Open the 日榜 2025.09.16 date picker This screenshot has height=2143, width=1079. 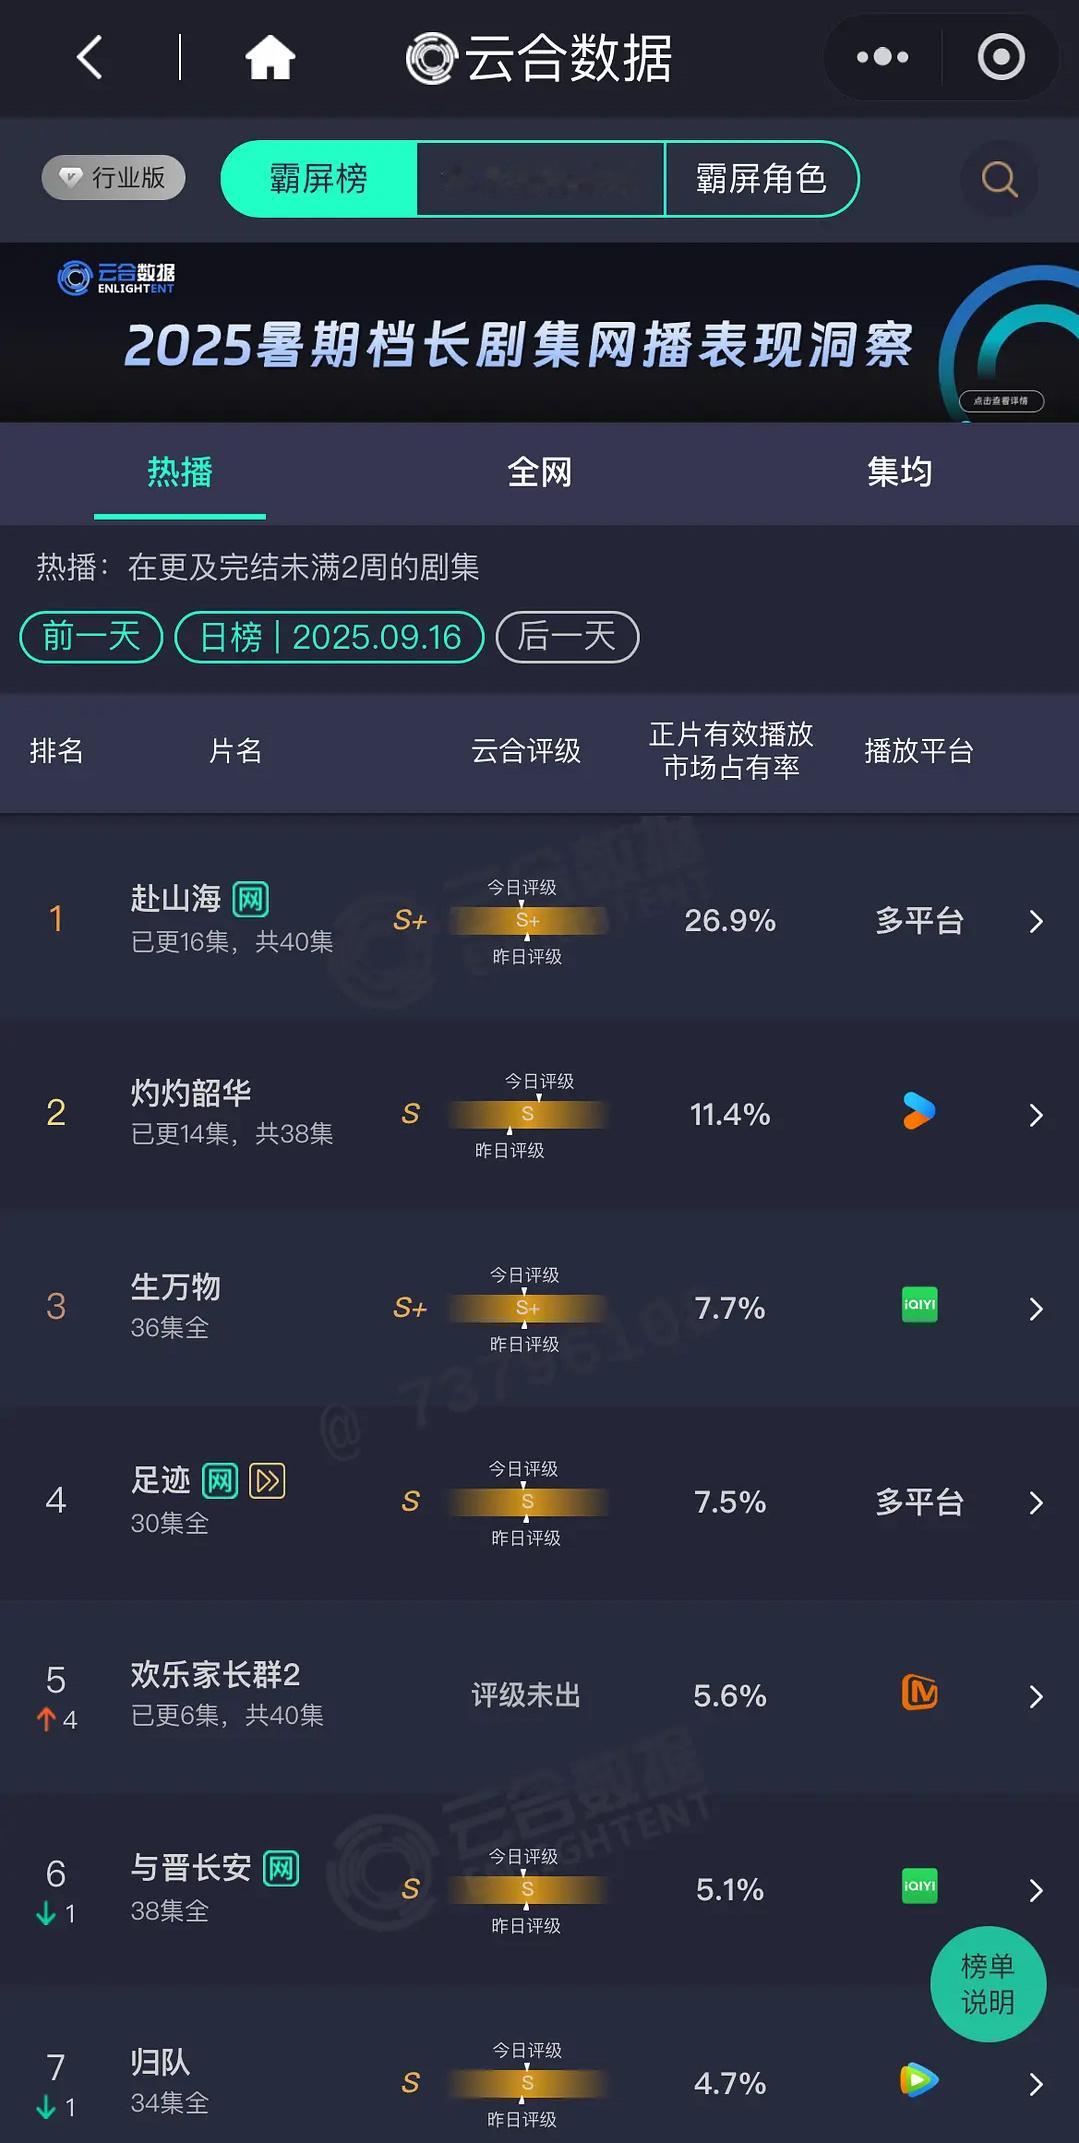[x=330, y=637]
